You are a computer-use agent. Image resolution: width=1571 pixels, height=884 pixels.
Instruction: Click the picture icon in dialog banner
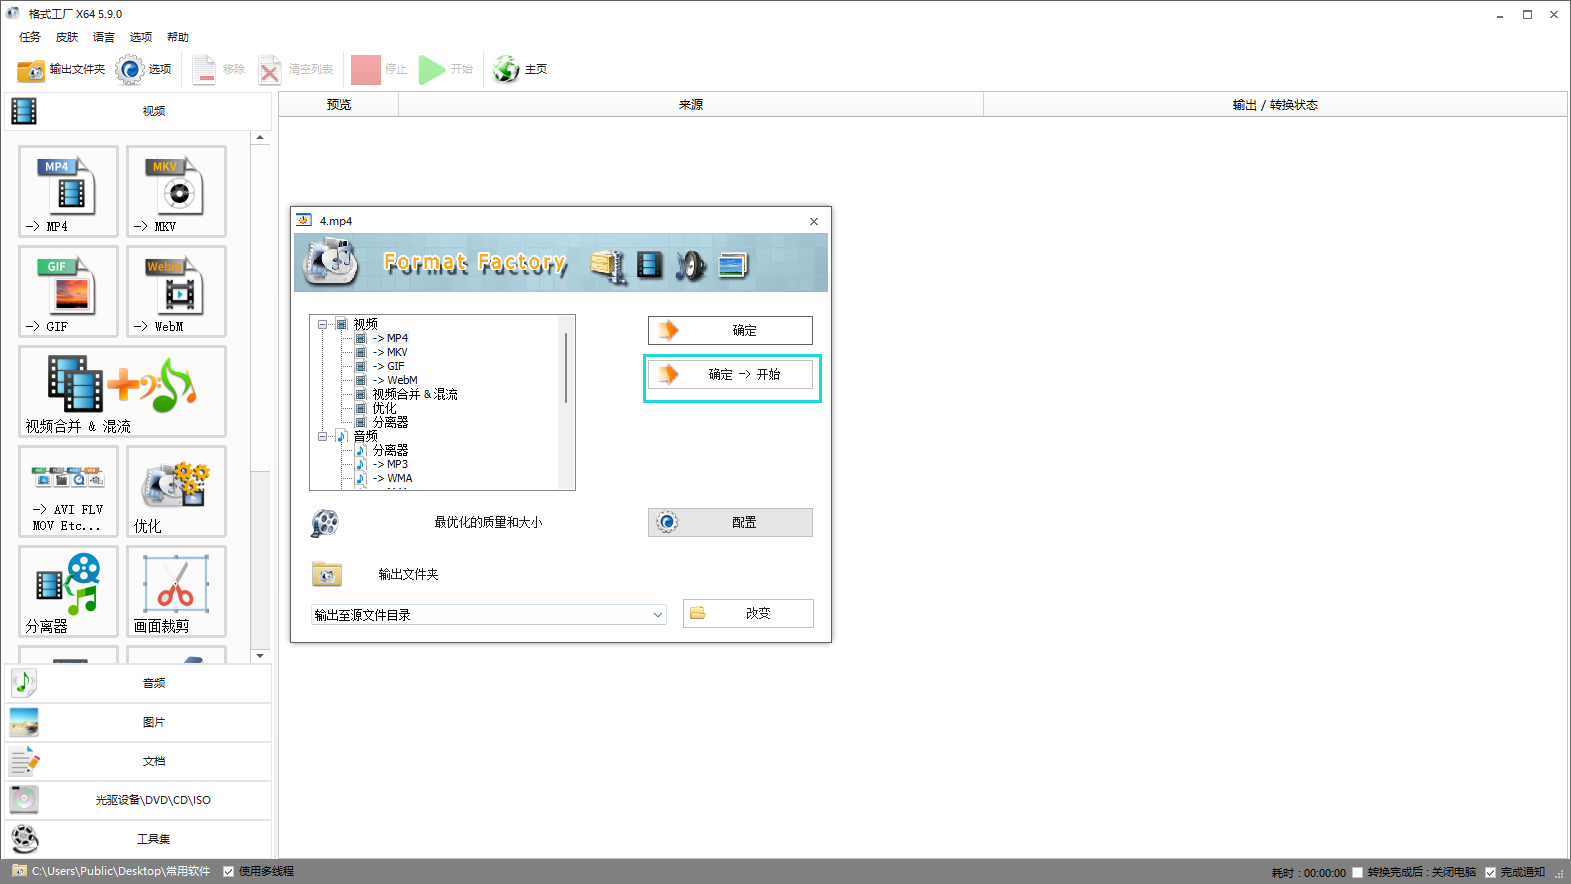point(733,265)
